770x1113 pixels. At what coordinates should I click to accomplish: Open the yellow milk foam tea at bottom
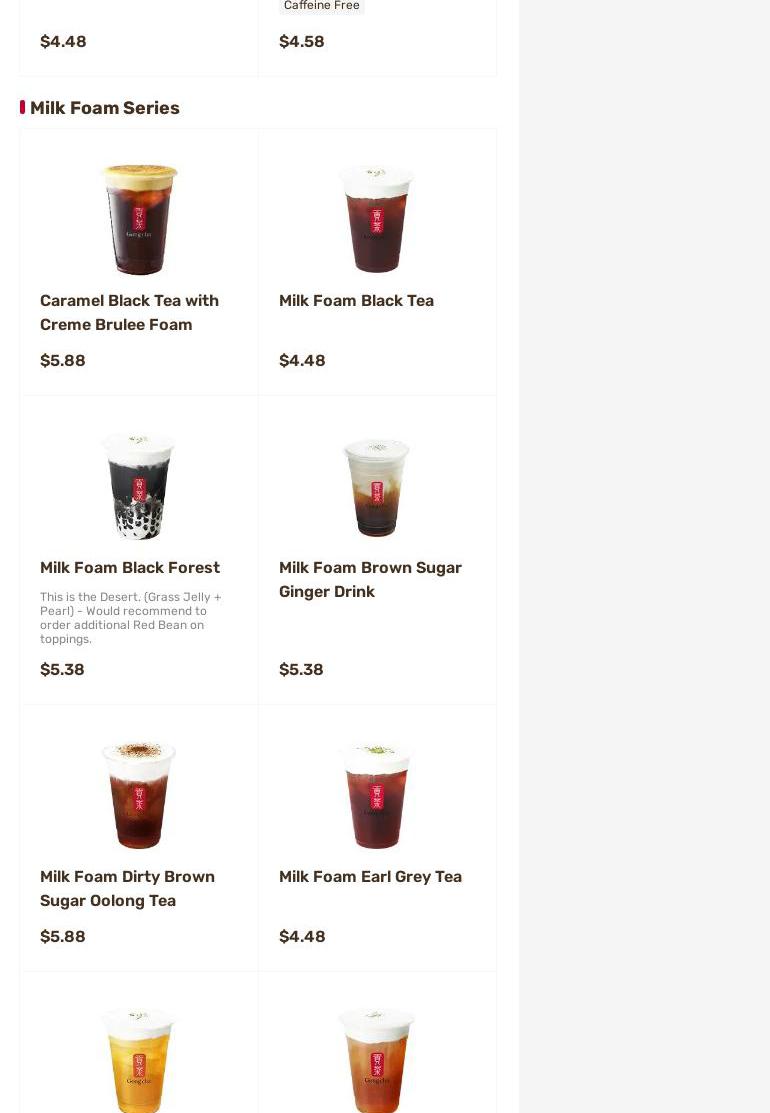[x=139, y=1060]
